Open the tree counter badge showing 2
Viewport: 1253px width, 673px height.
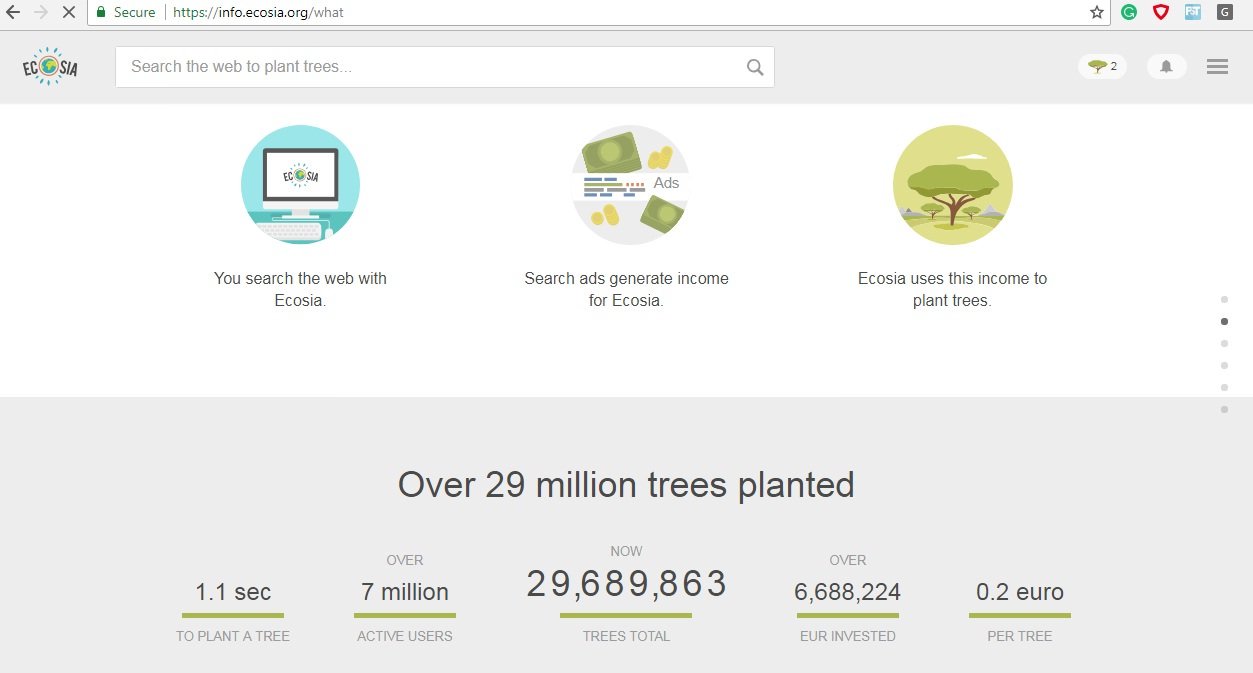click(1103, 67)
